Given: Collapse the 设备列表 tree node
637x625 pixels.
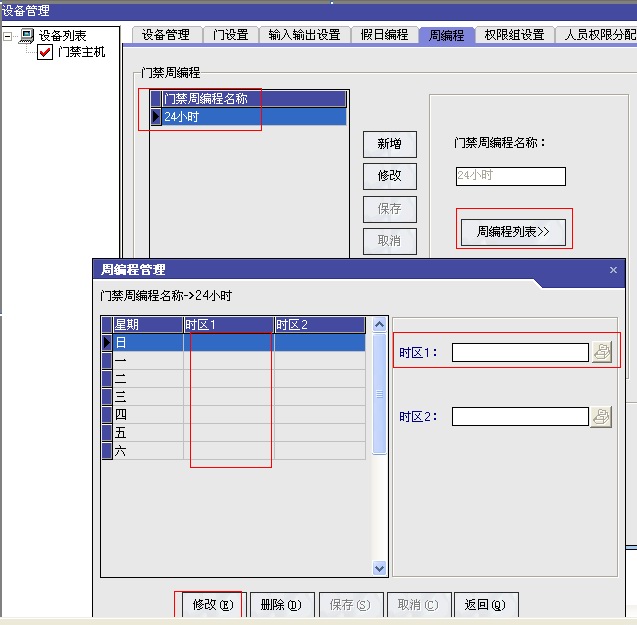Looking at the screenshot, I should (8, 36).
